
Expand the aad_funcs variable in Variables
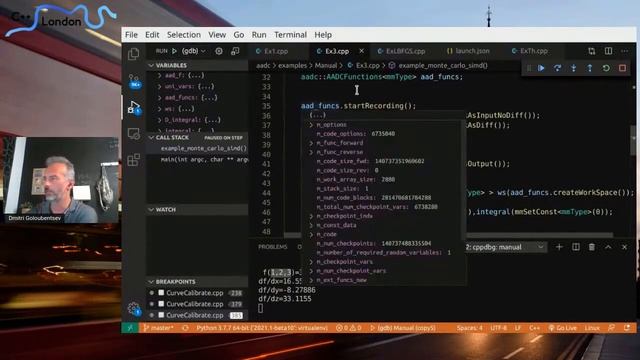[160, 98]
